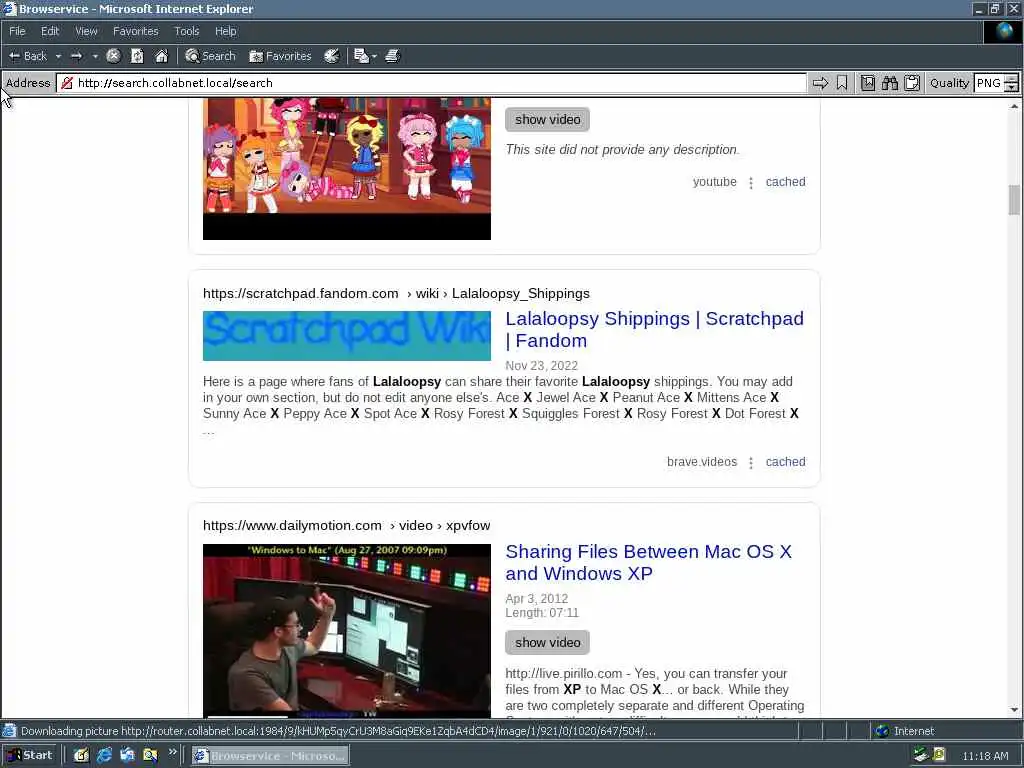The width and height of the screenshot is (1024, 768).
Task: Expand Quick Launch overflow chevron
Action: pos(172,752)
